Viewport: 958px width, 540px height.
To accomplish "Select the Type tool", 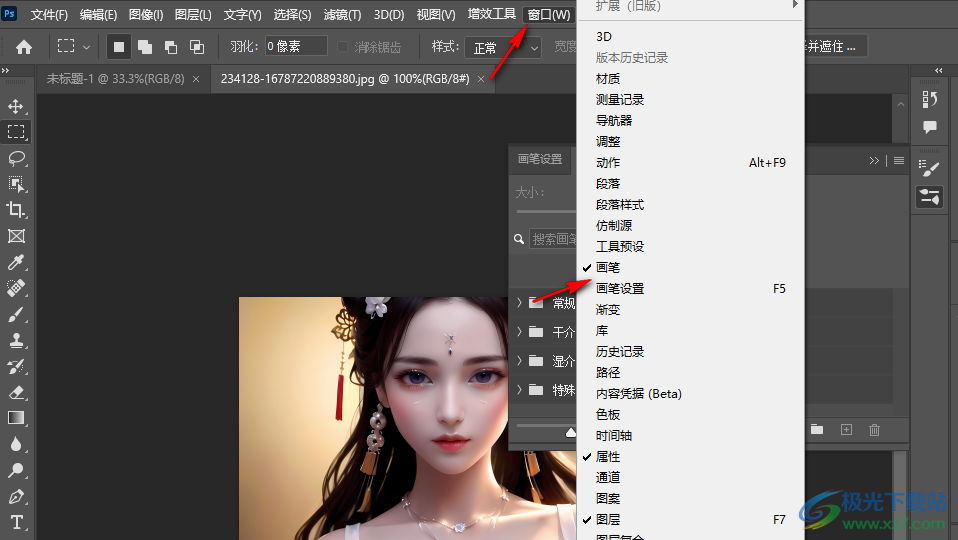I will click(x=16, y=522).
